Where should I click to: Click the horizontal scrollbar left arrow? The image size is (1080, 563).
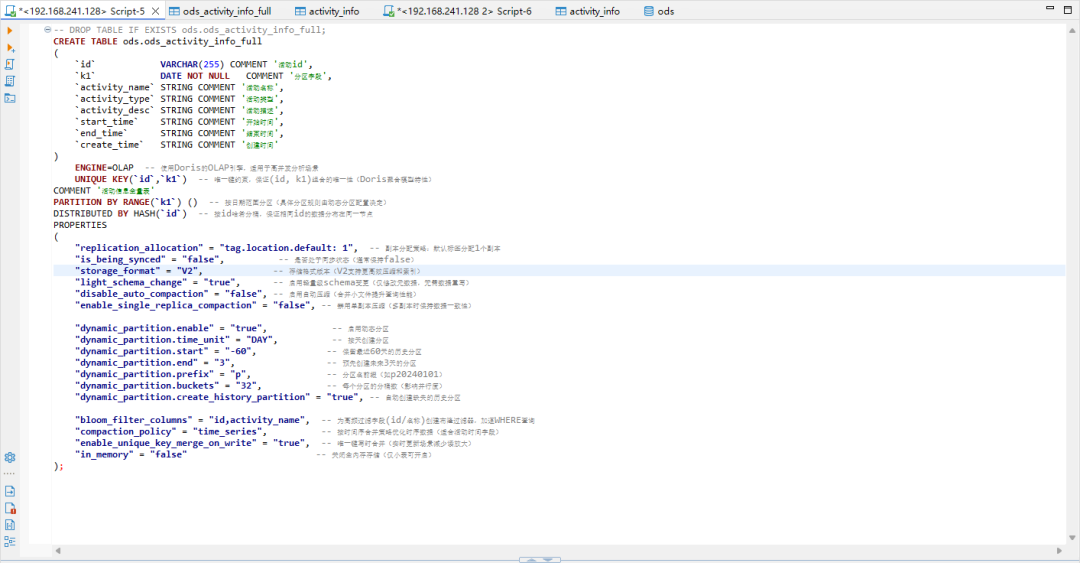(58, 551)
